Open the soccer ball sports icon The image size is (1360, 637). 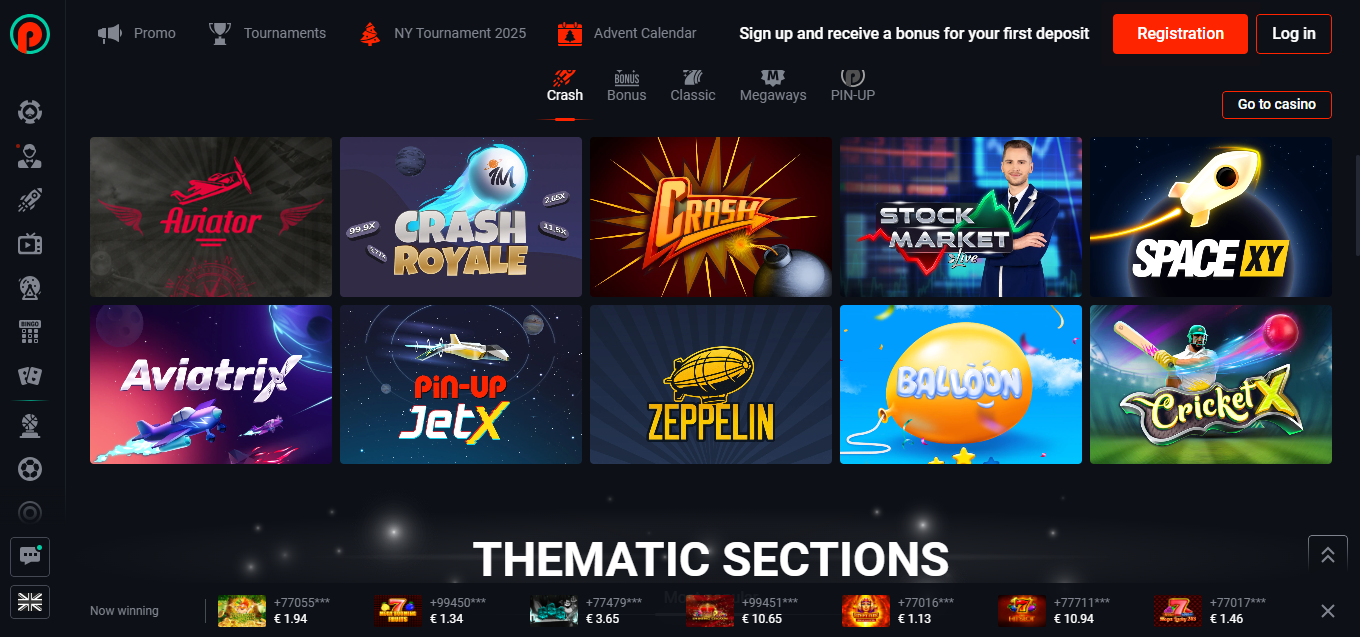(30, 468)
